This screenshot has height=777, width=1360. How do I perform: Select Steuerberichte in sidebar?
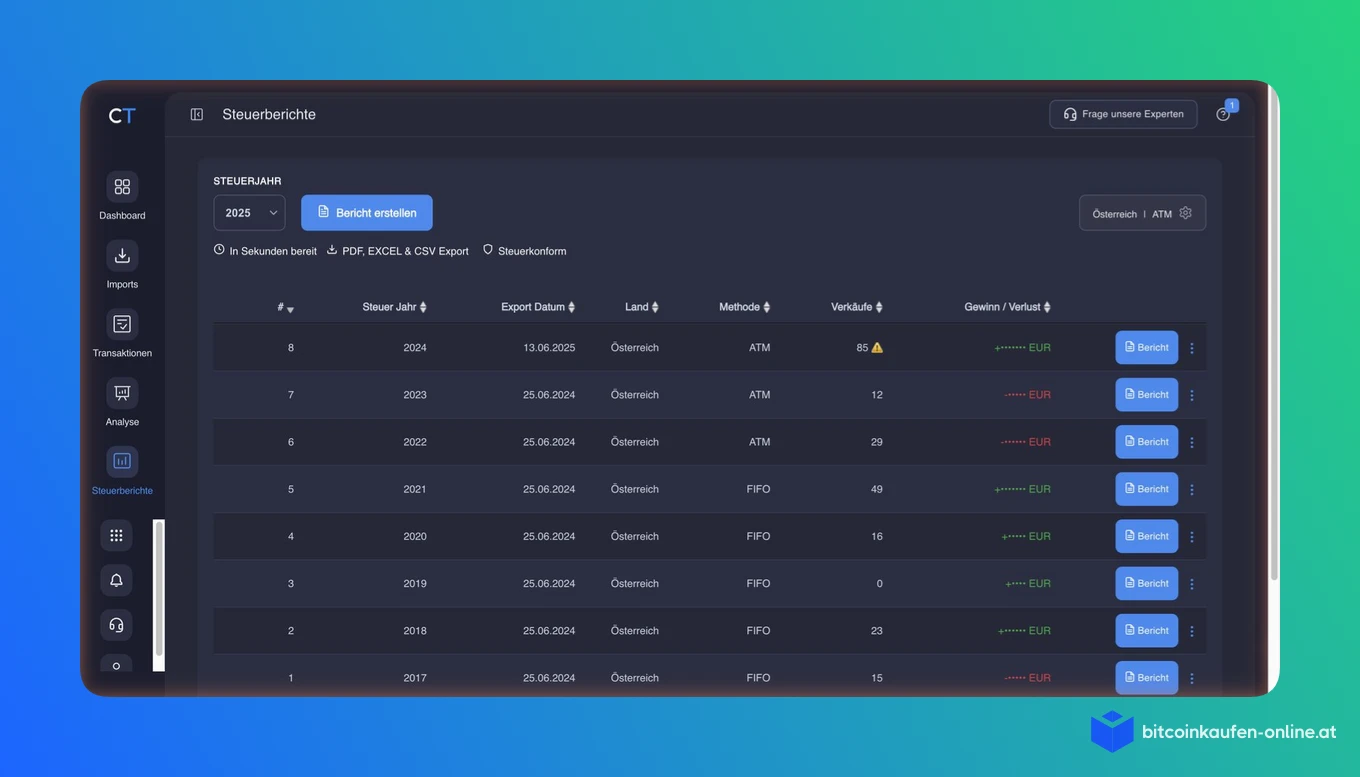point(122,470)
